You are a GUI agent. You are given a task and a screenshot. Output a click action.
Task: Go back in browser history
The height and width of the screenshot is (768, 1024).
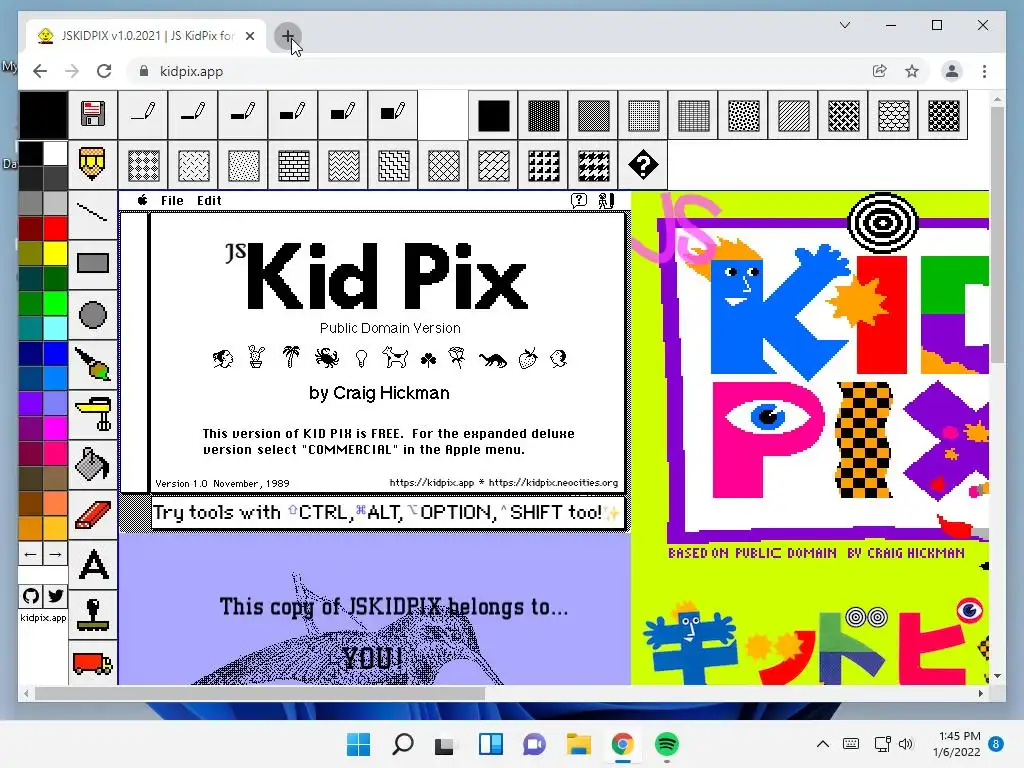pyautogui.click(x=40, y=71)
